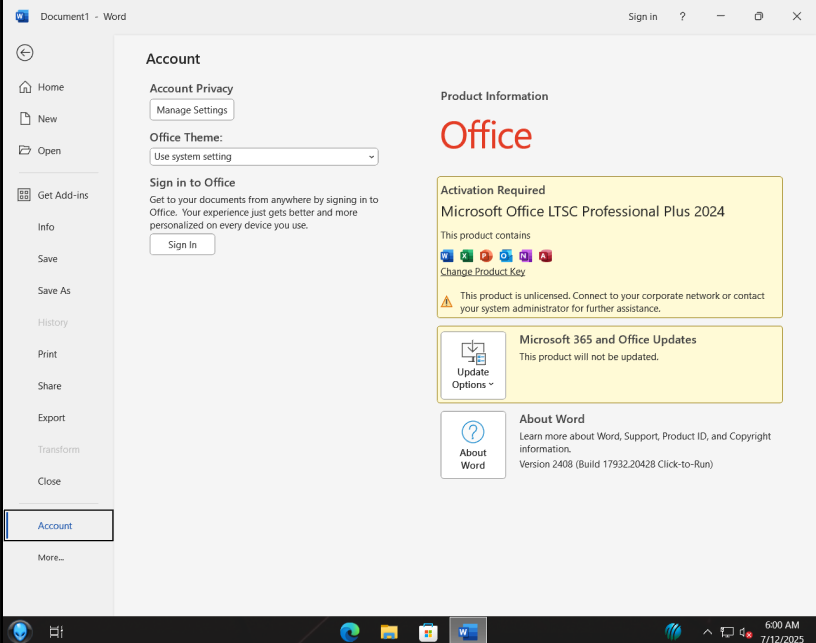816x643 pixels.
Task: Click the Open folder icon in sidebar
Action: tap(24, 150)
